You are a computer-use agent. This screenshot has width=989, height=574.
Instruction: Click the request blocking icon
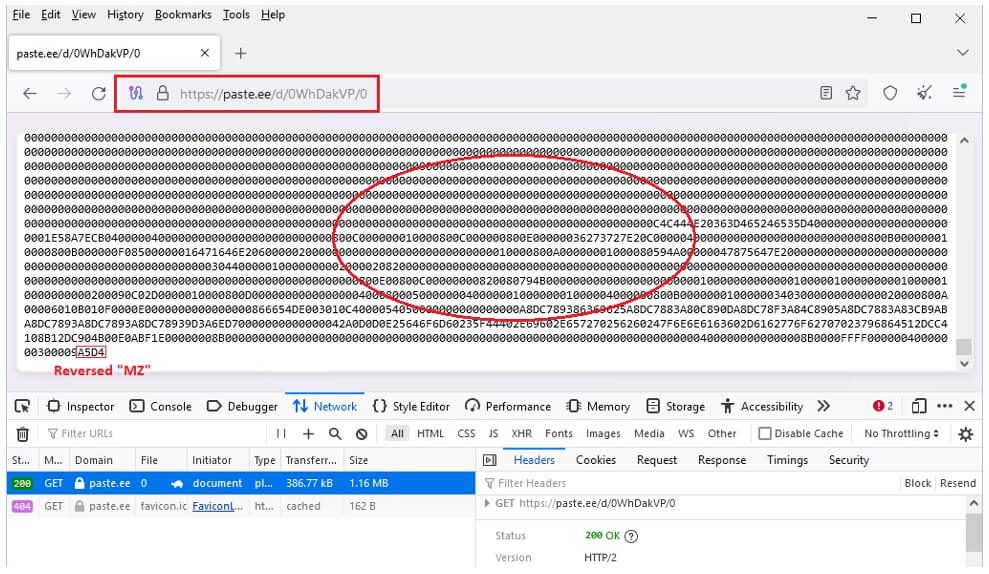pos(361,434)
